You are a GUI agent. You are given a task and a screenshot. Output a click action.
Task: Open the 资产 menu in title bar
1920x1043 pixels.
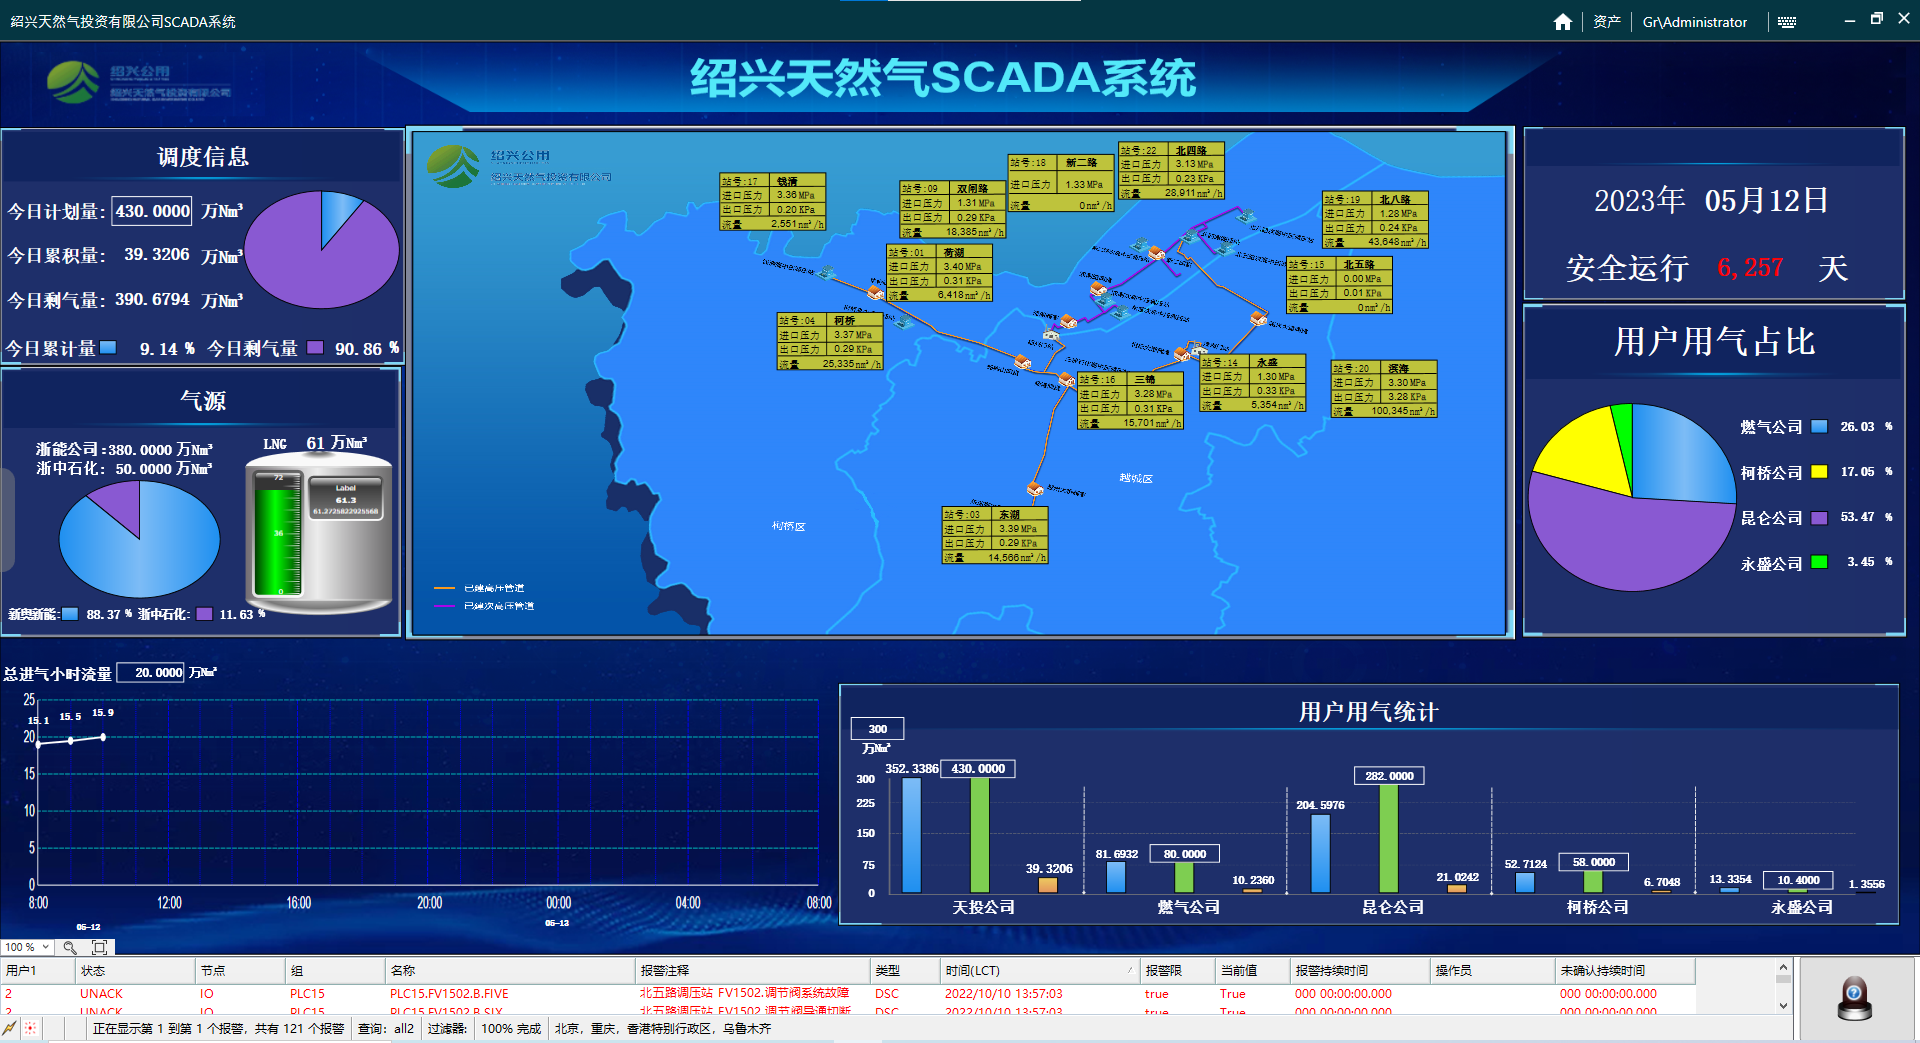coord(1606,22)
